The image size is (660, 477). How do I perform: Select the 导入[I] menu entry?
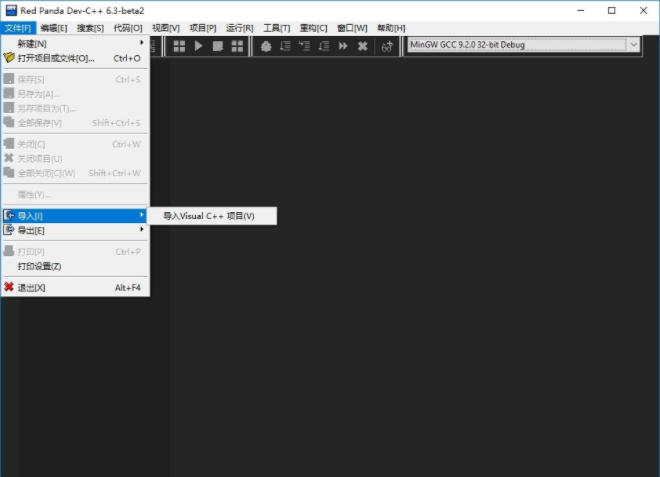click(x=75, y=216)
